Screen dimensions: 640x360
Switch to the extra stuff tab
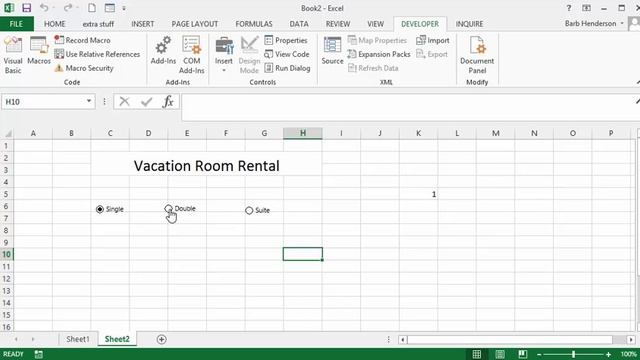tap(98, 24)
